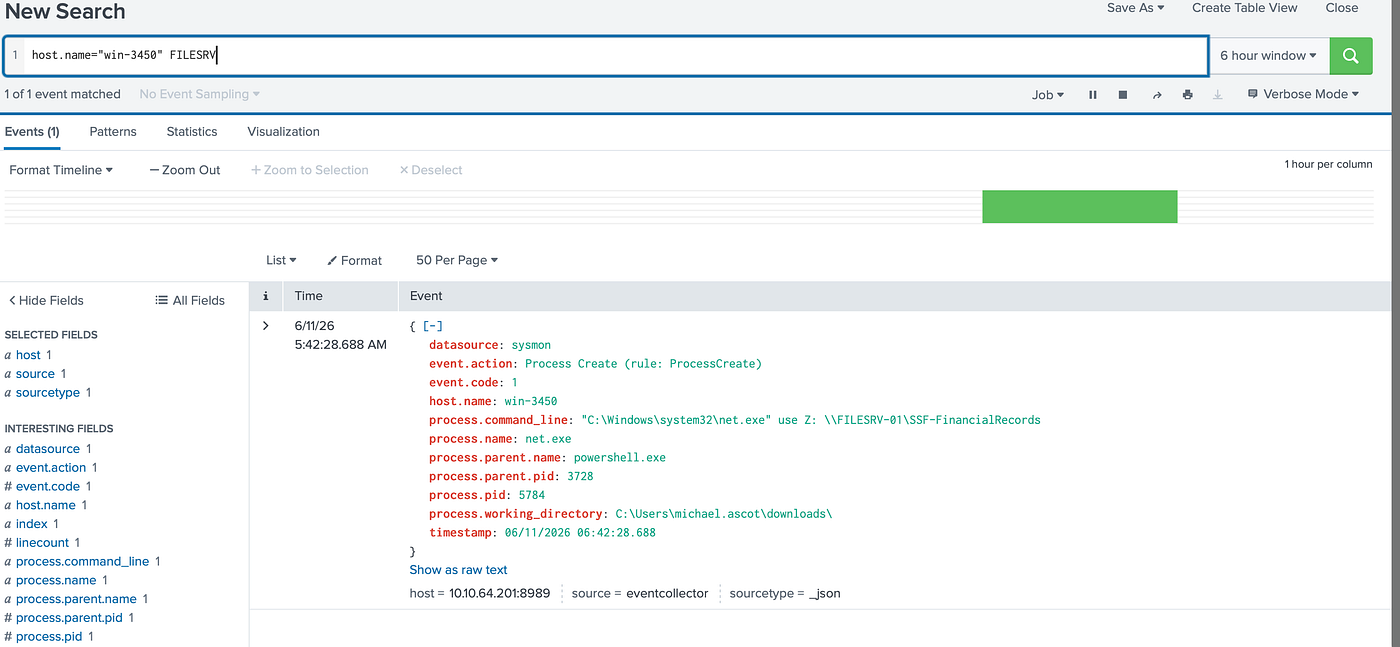
Task: Click _json sourcetype value
Action: pos(825,594)
